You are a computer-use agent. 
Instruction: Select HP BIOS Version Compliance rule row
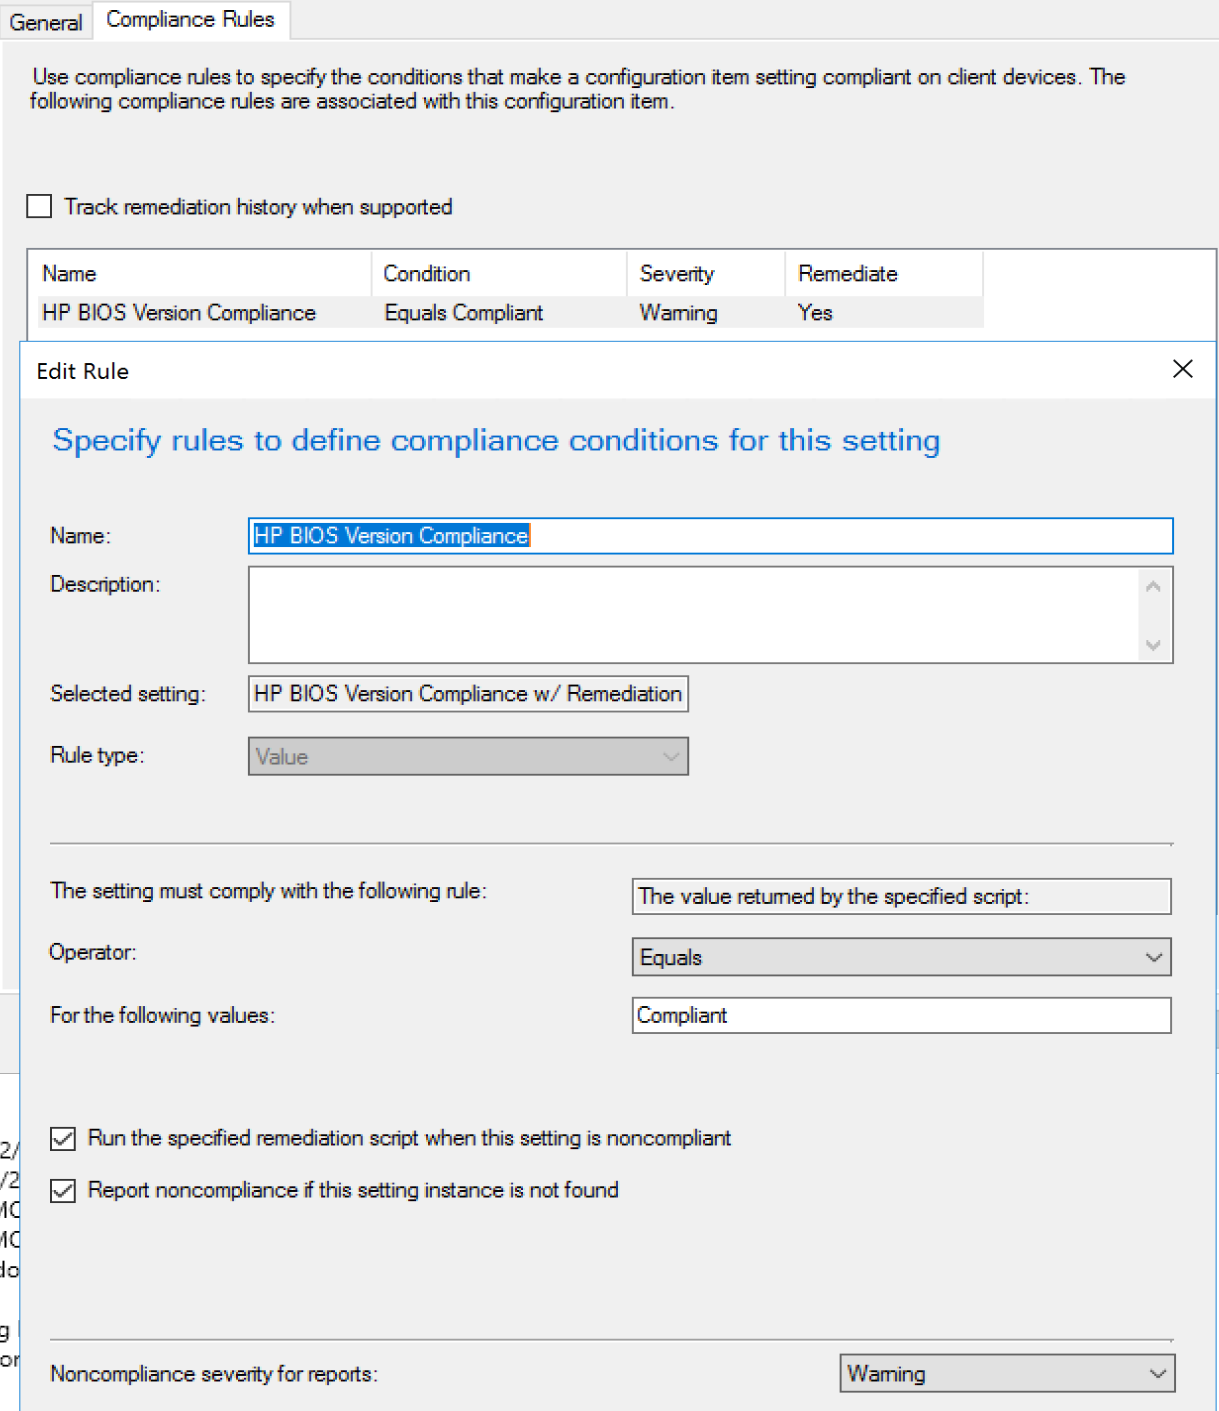point(179,313)
